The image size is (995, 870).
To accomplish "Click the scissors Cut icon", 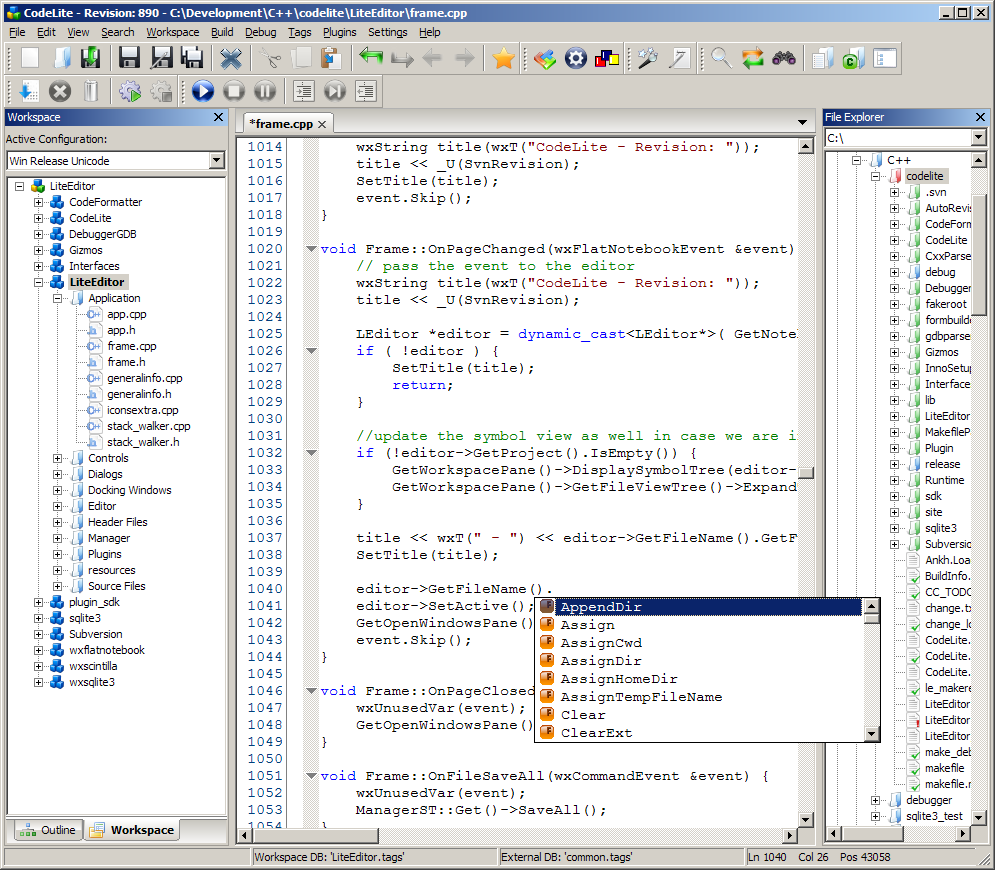I will tap(270, 59).
